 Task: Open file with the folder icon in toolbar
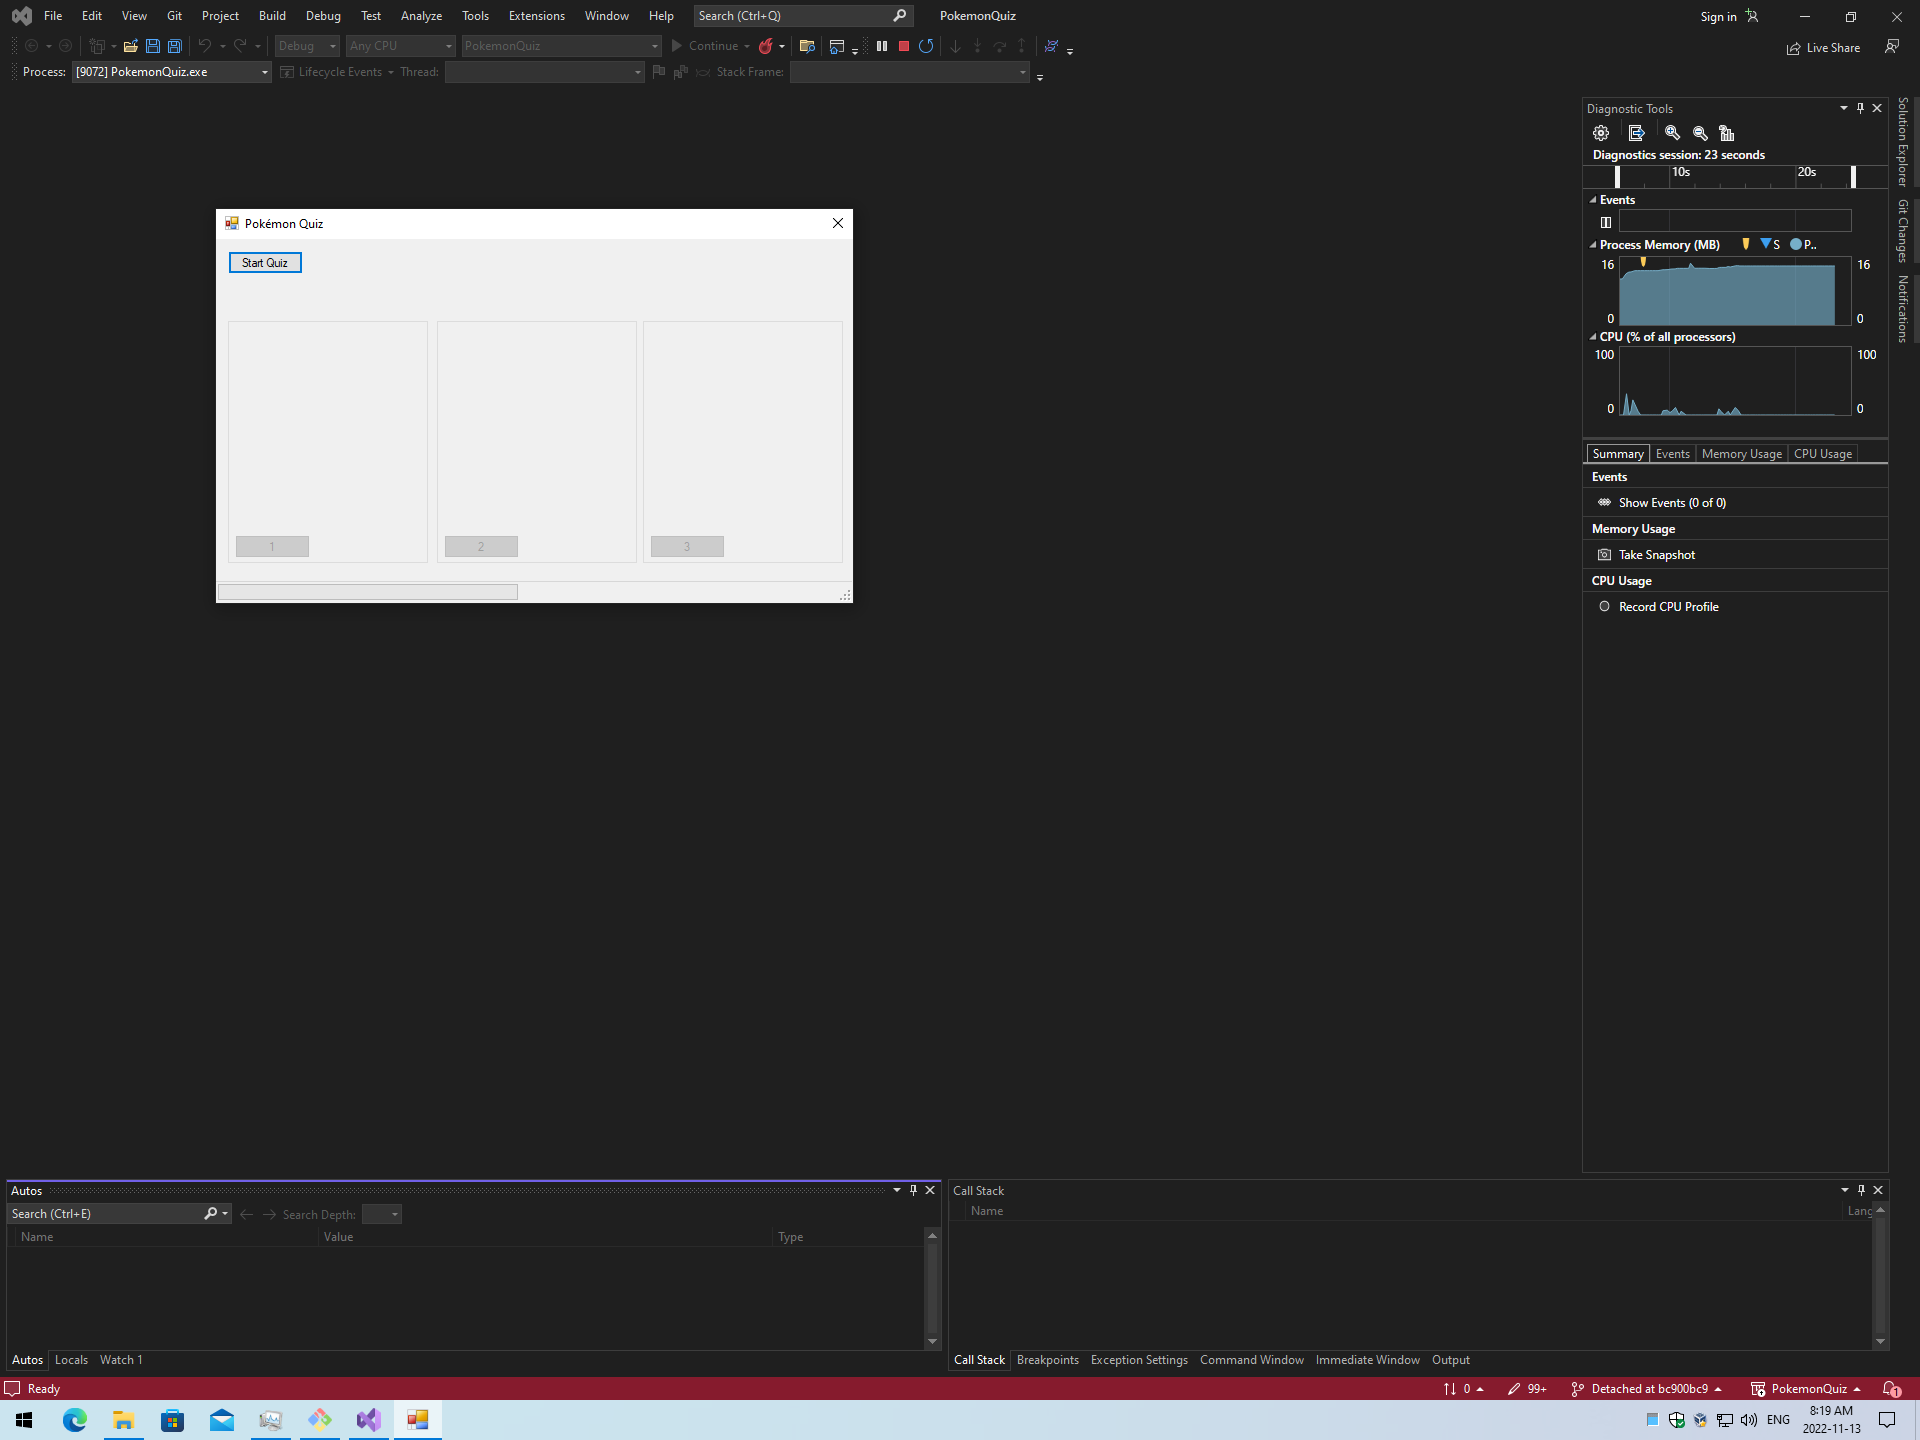130,46
